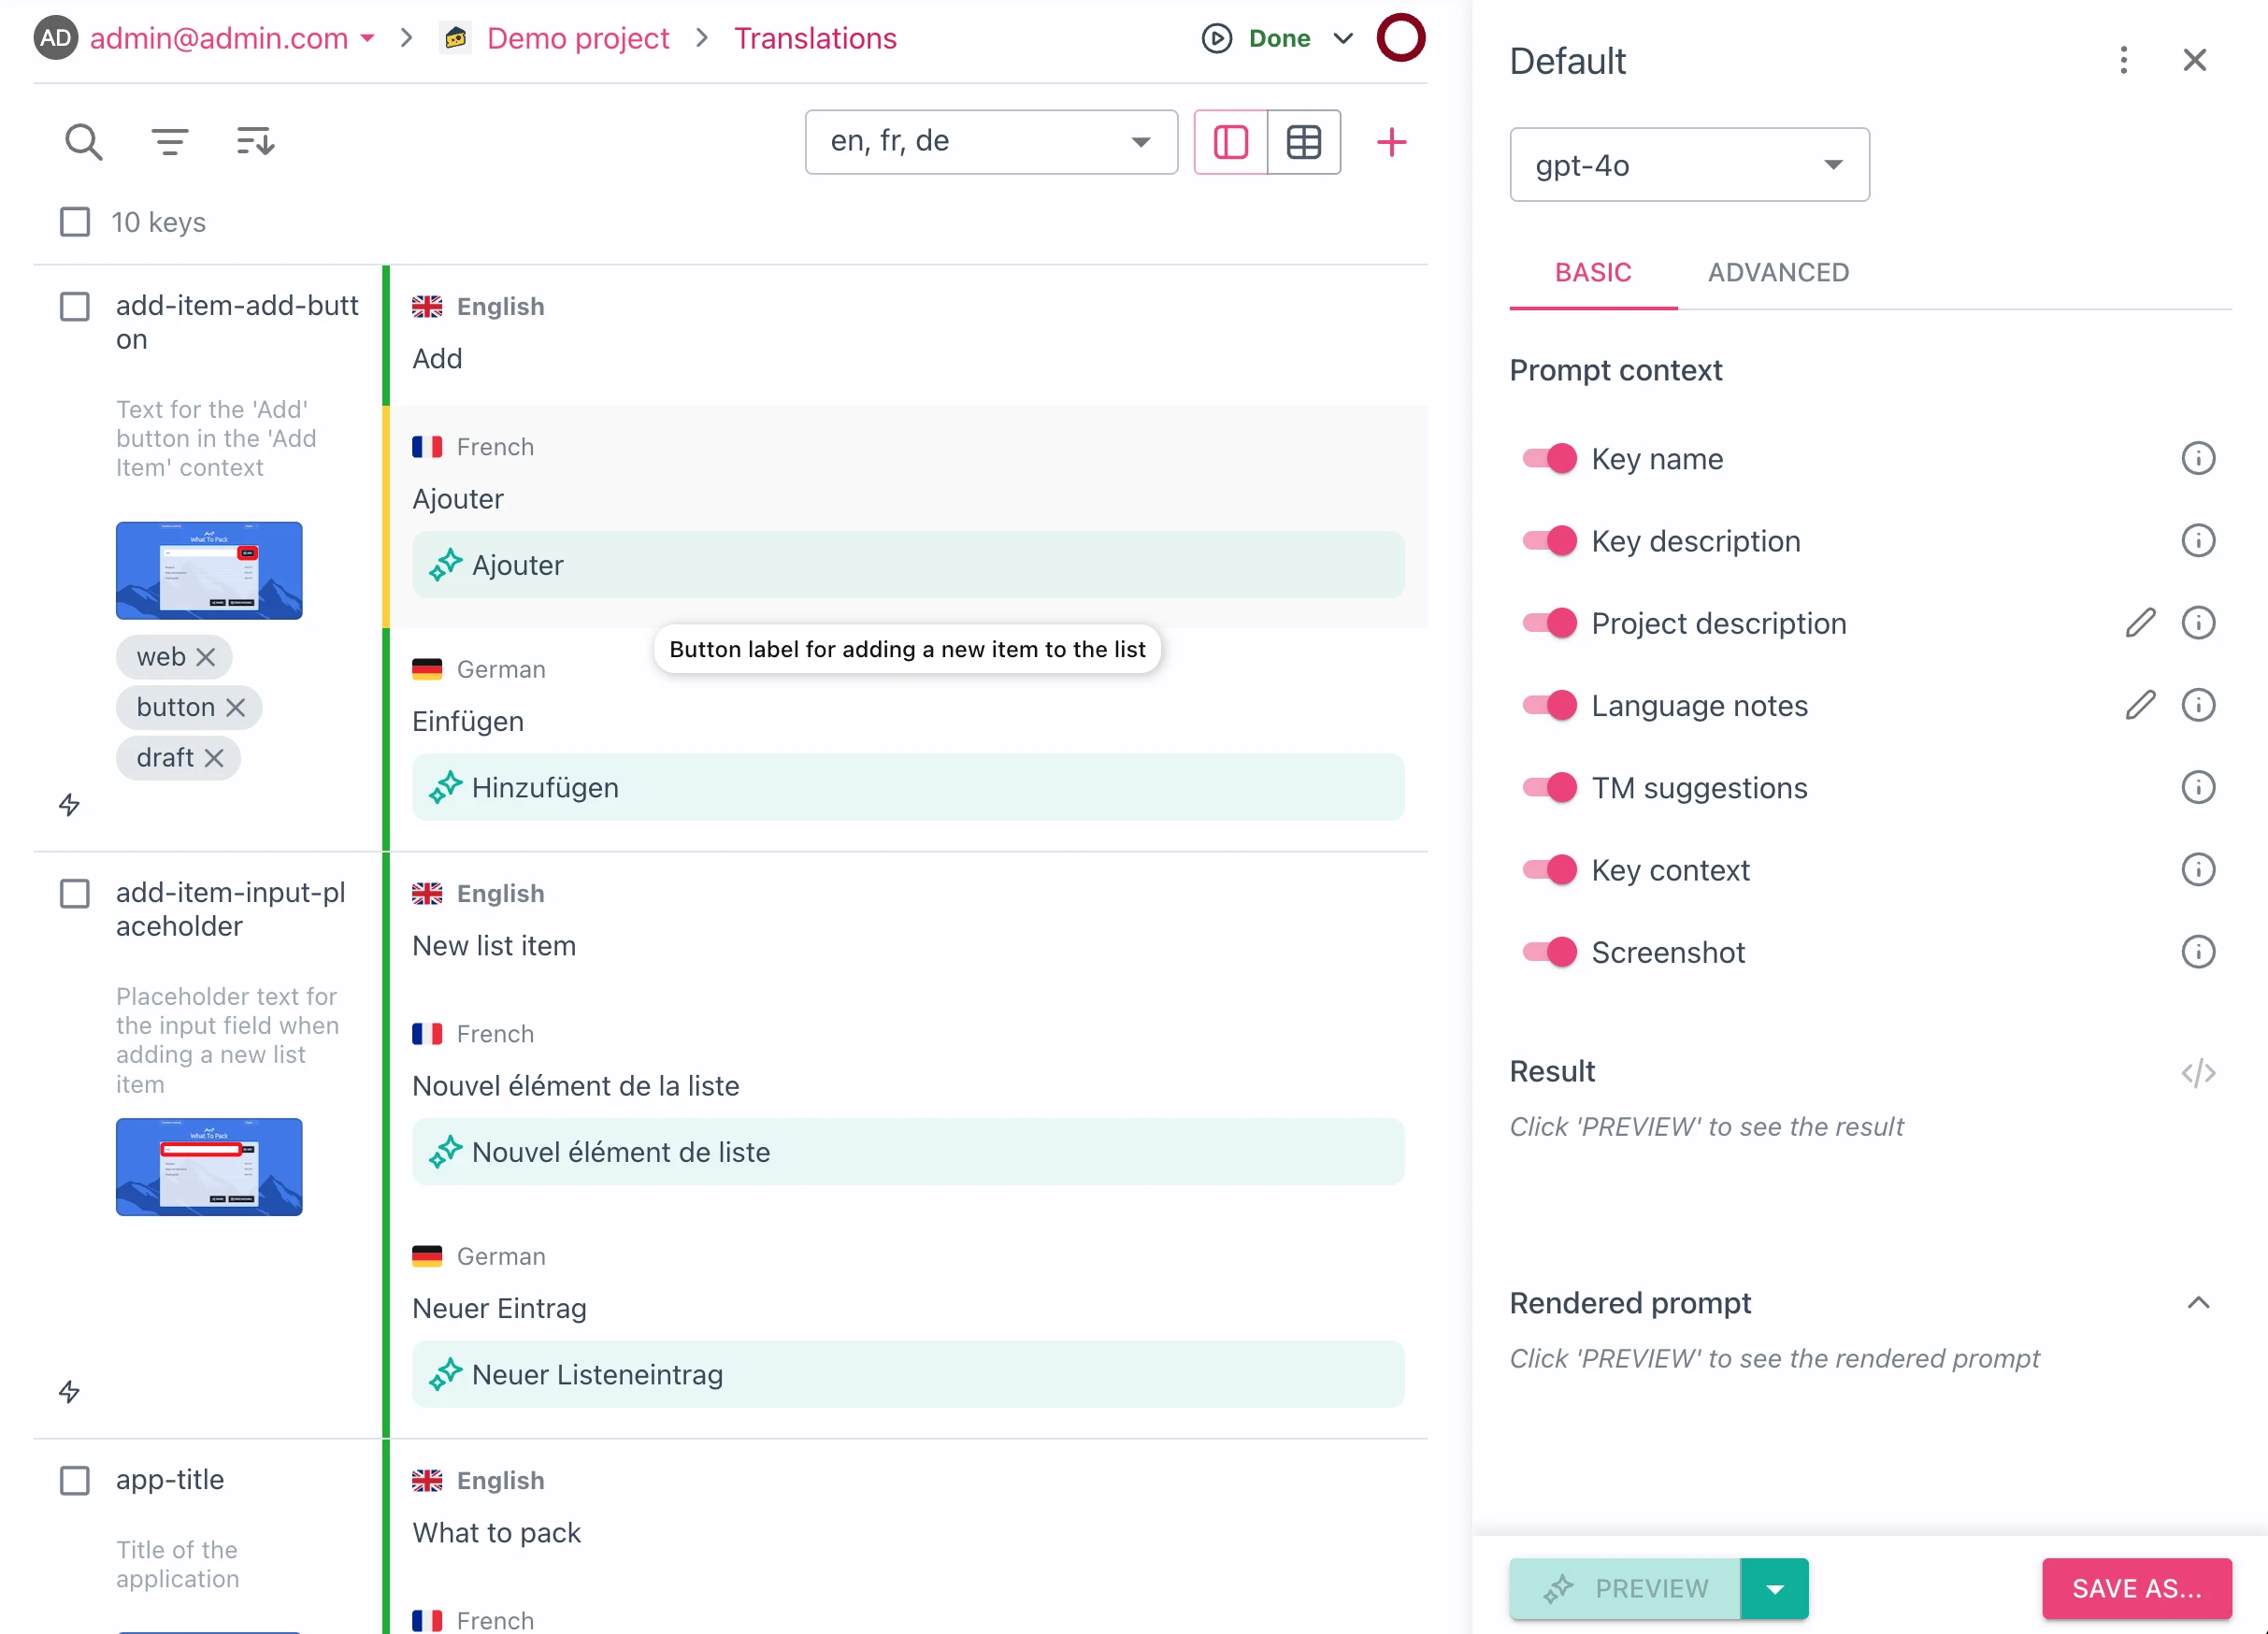Click the SAVE AS... button
The image size is (2268, 1634).
pos(2136,1588)
